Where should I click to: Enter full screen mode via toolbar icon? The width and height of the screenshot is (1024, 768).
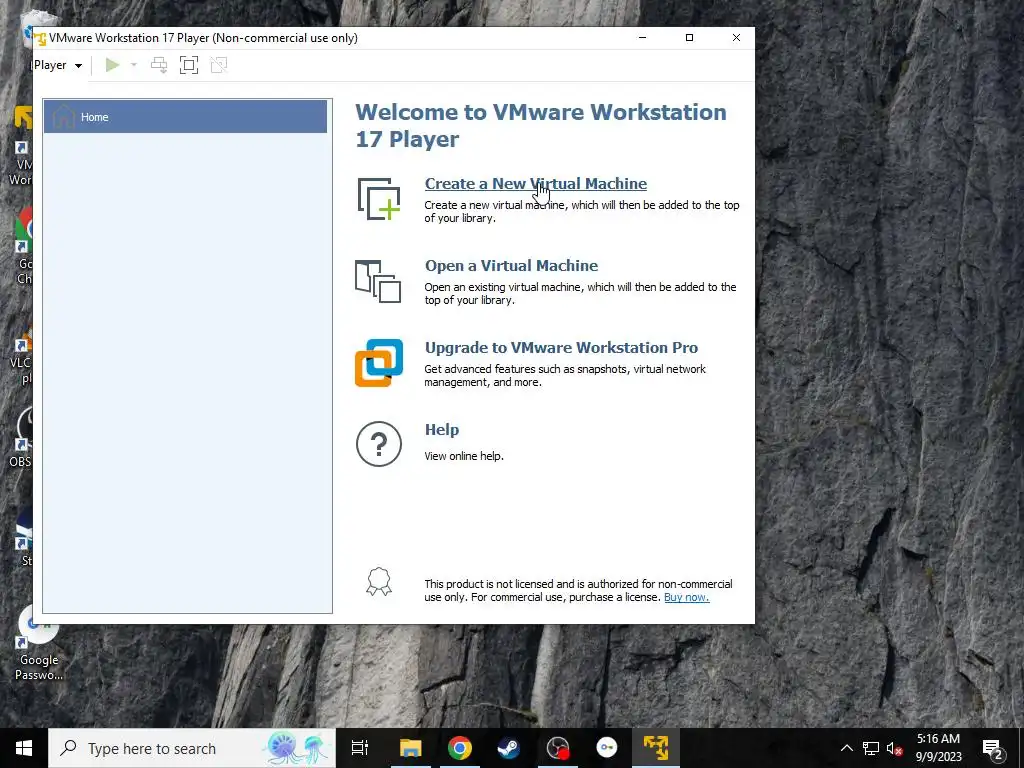tap(189, 65)
